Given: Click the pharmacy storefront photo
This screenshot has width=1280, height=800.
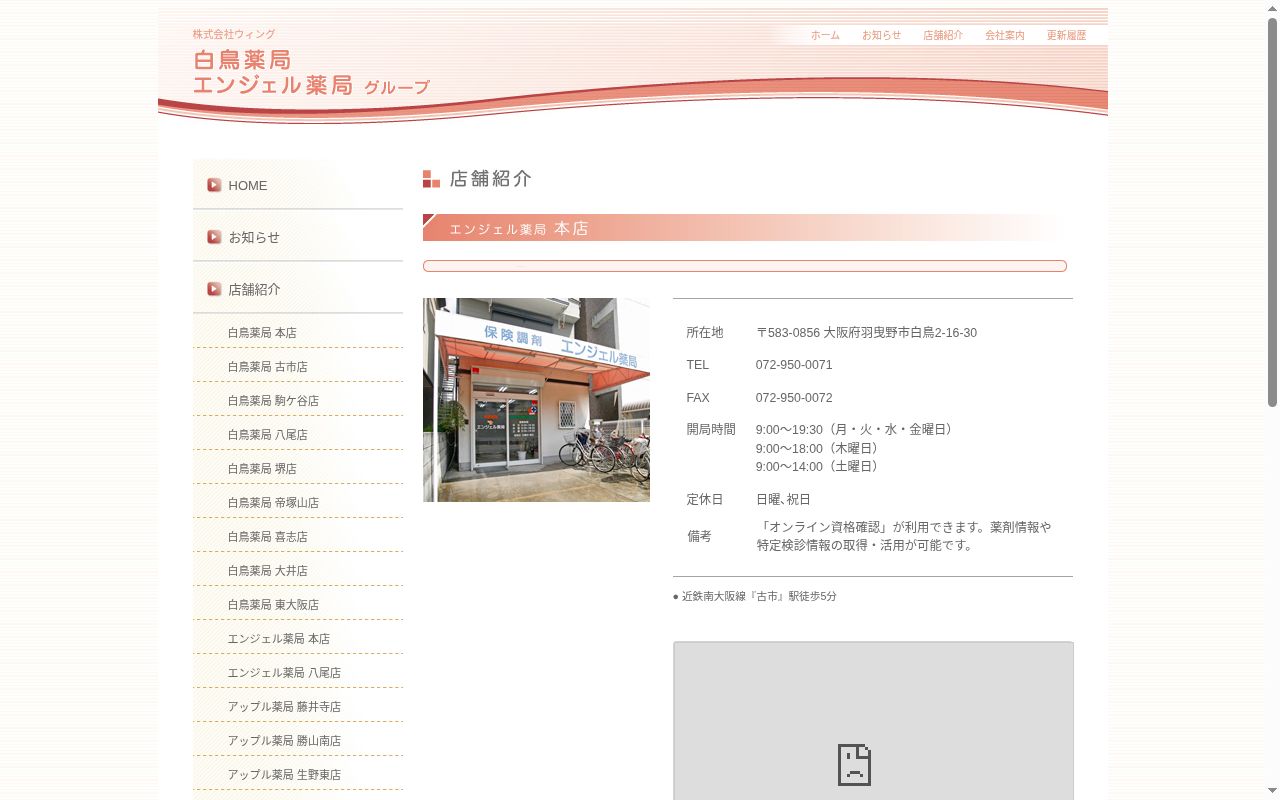Looking at the screenshot, I should tap(536, 400).
